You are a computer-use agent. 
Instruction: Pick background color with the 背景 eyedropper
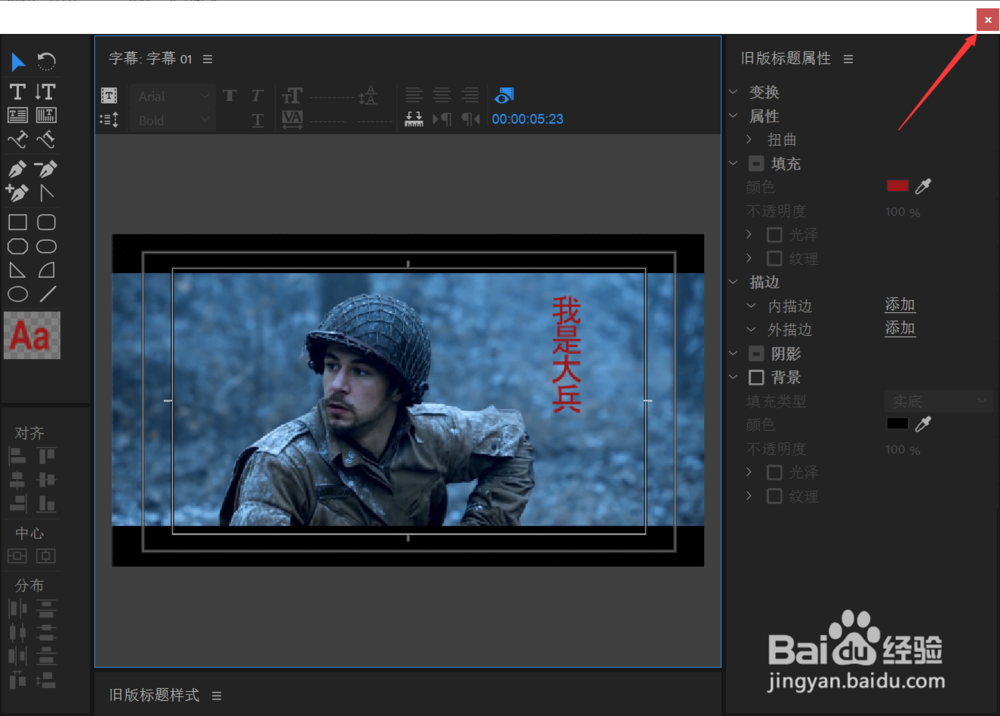(923, 424)
